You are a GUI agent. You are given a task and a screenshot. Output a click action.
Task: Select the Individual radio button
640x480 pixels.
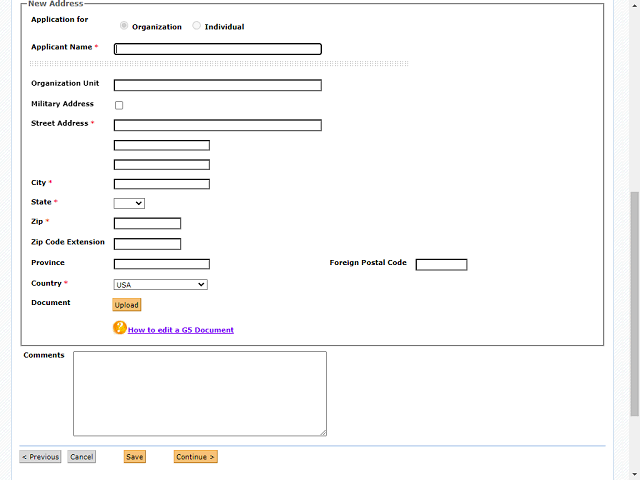[x=196, y=26]
